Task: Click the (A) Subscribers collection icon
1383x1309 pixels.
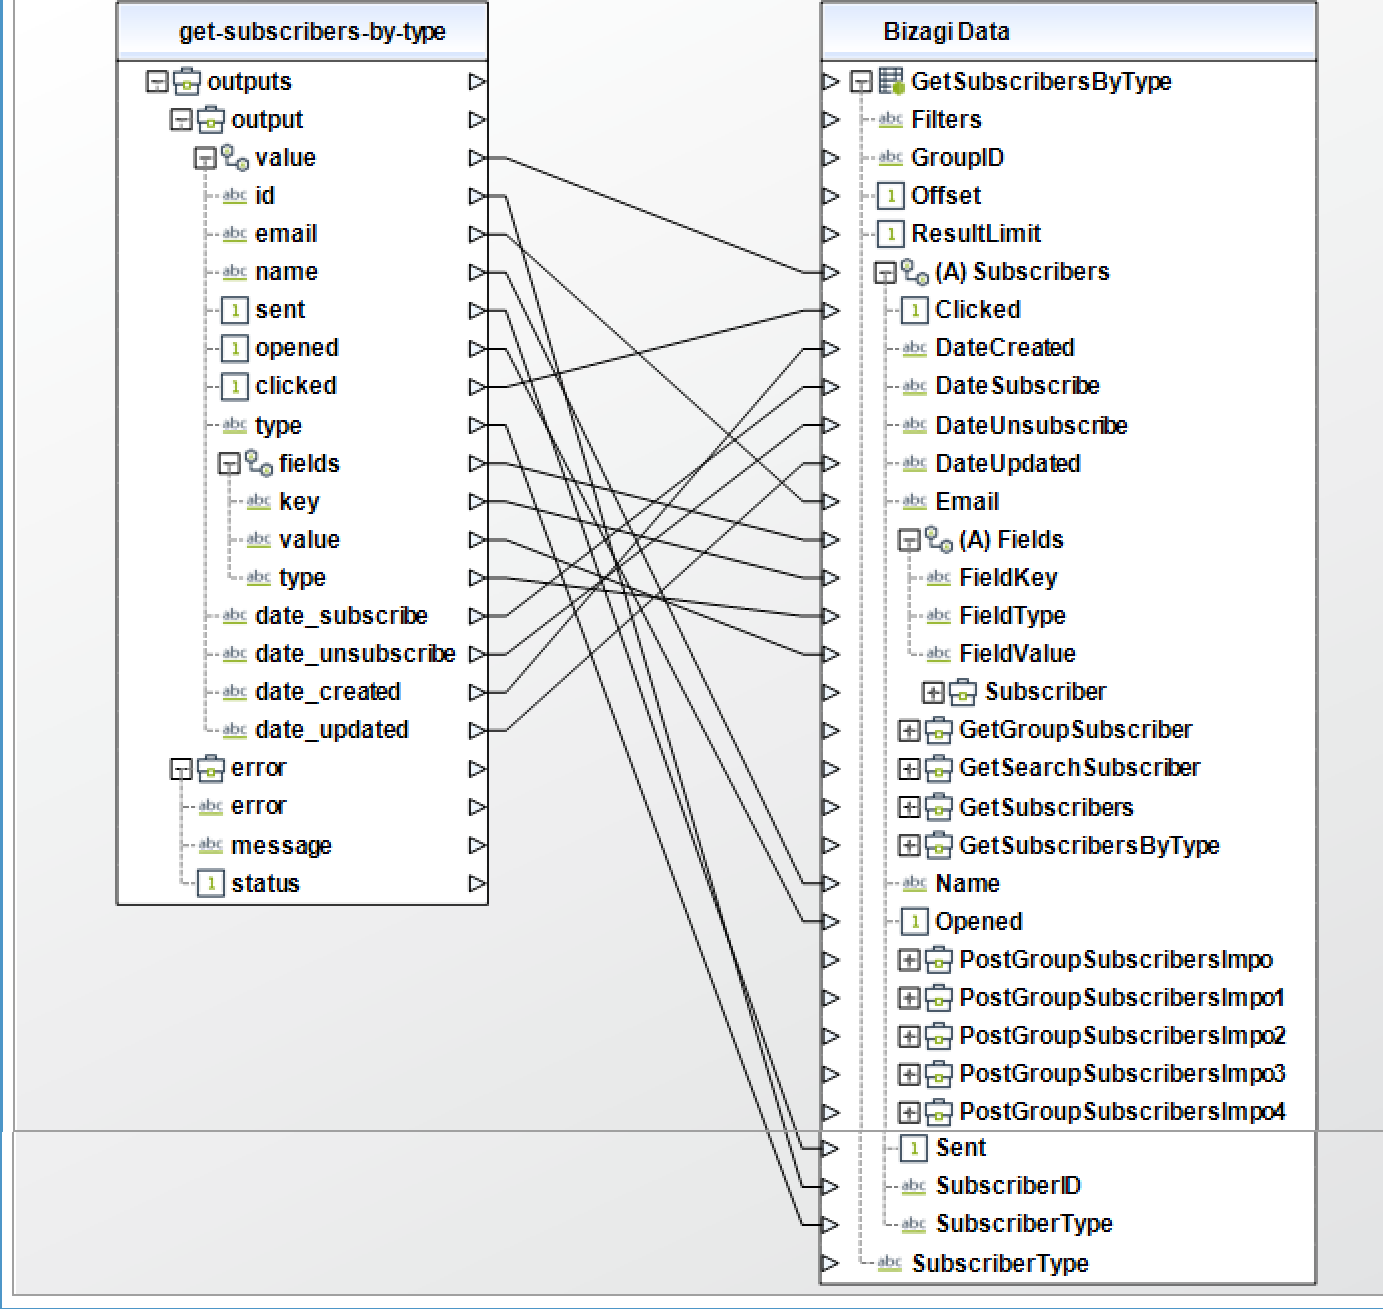Action: (x=915, y=271)
